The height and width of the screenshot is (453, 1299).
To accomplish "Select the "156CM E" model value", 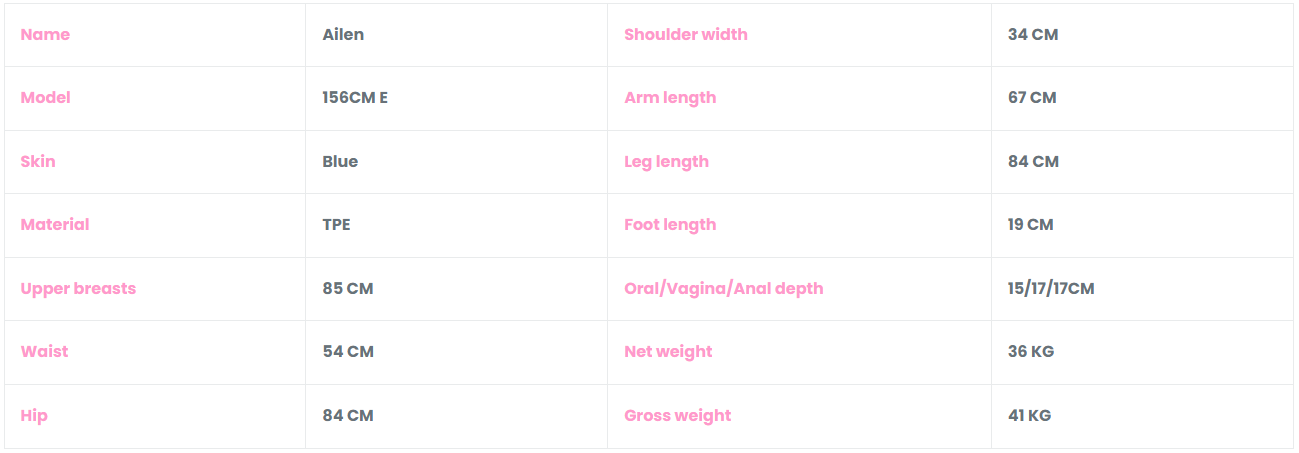I will click(355, 98).
